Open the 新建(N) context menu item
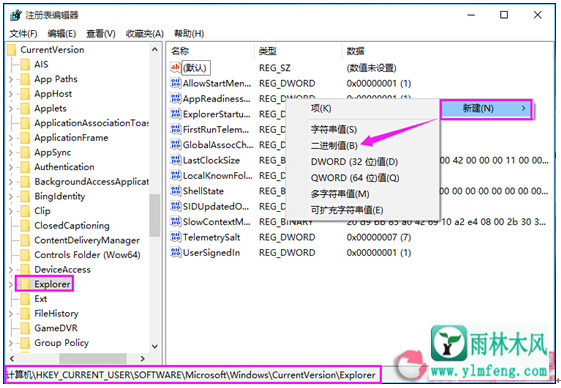Screen dimensions: 561x388 click(486, 108)
